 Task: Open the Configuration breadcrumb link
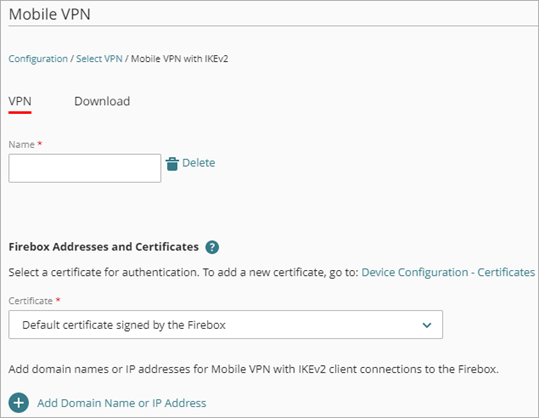point(38,59)
